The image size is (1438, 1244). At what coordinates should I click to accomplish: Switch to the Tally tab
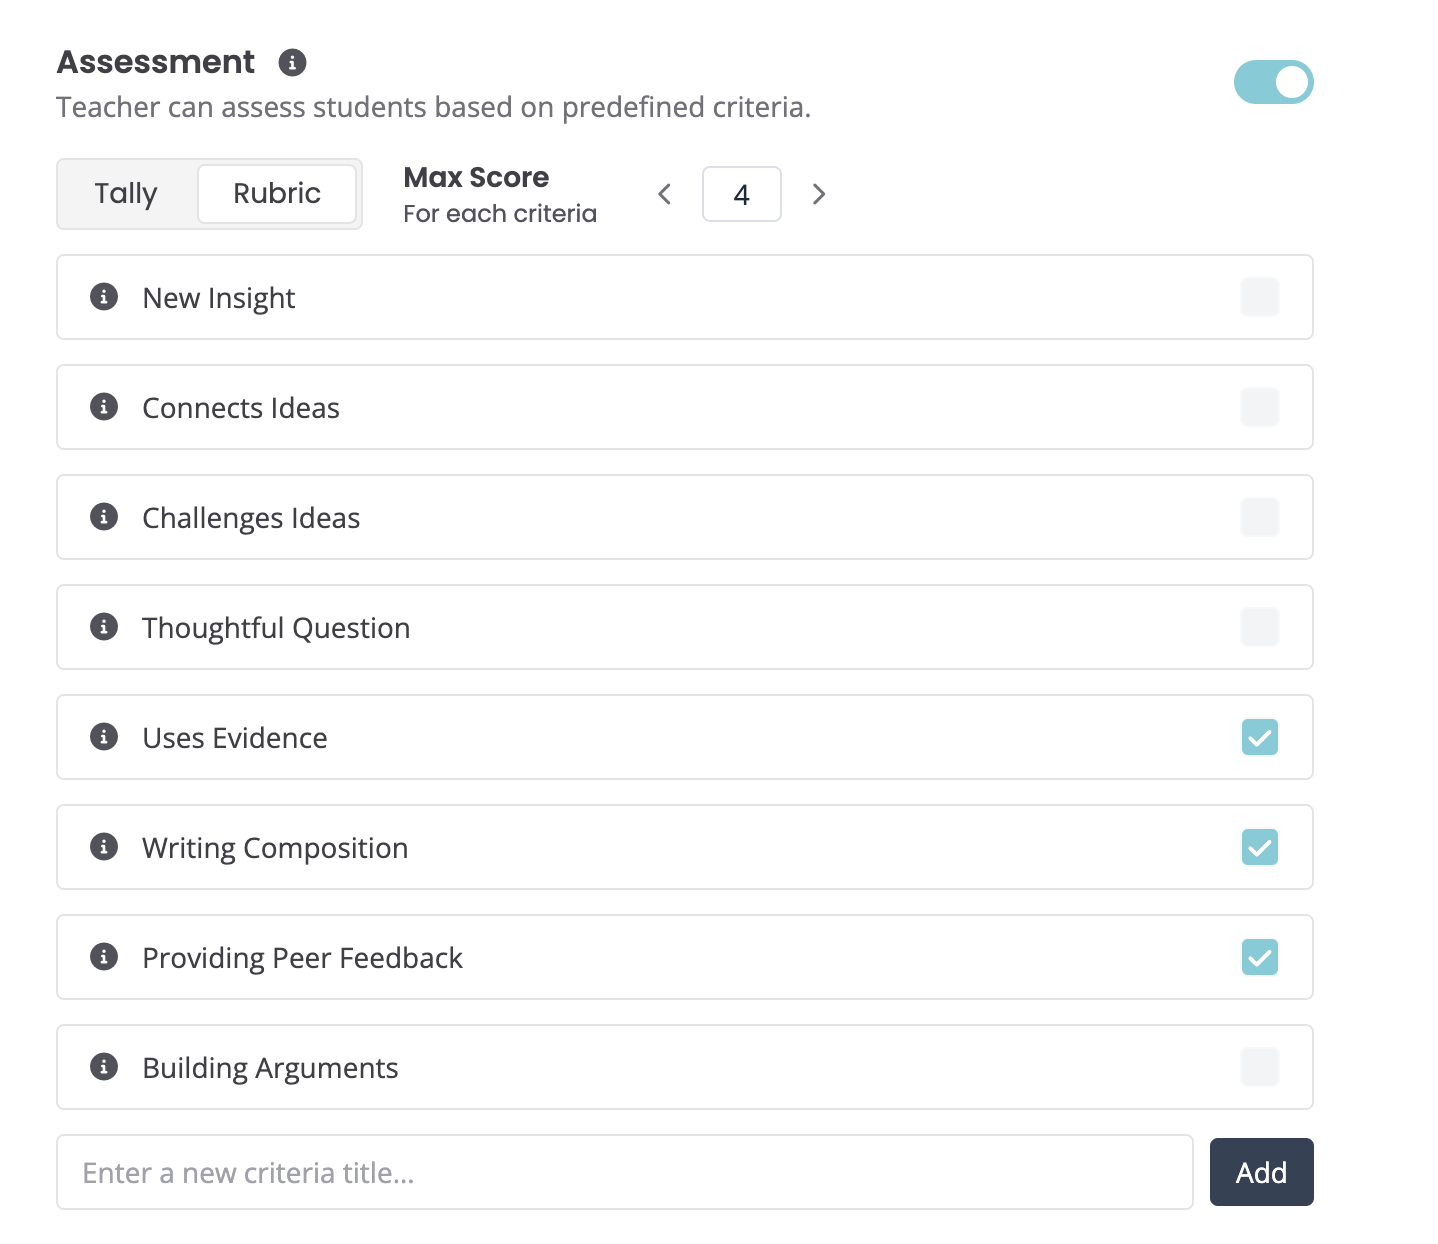(126, 194)
